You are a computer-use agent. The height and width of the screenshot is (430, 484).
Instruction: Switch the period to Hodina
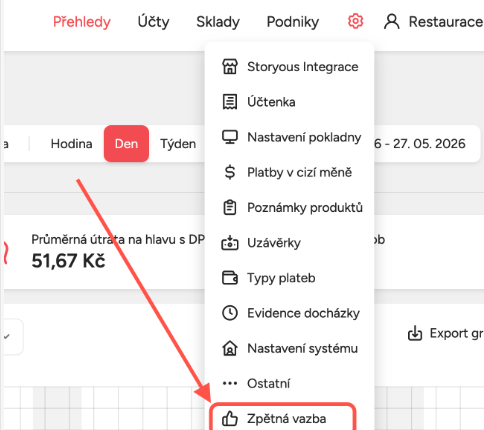[x=71, y=144]
